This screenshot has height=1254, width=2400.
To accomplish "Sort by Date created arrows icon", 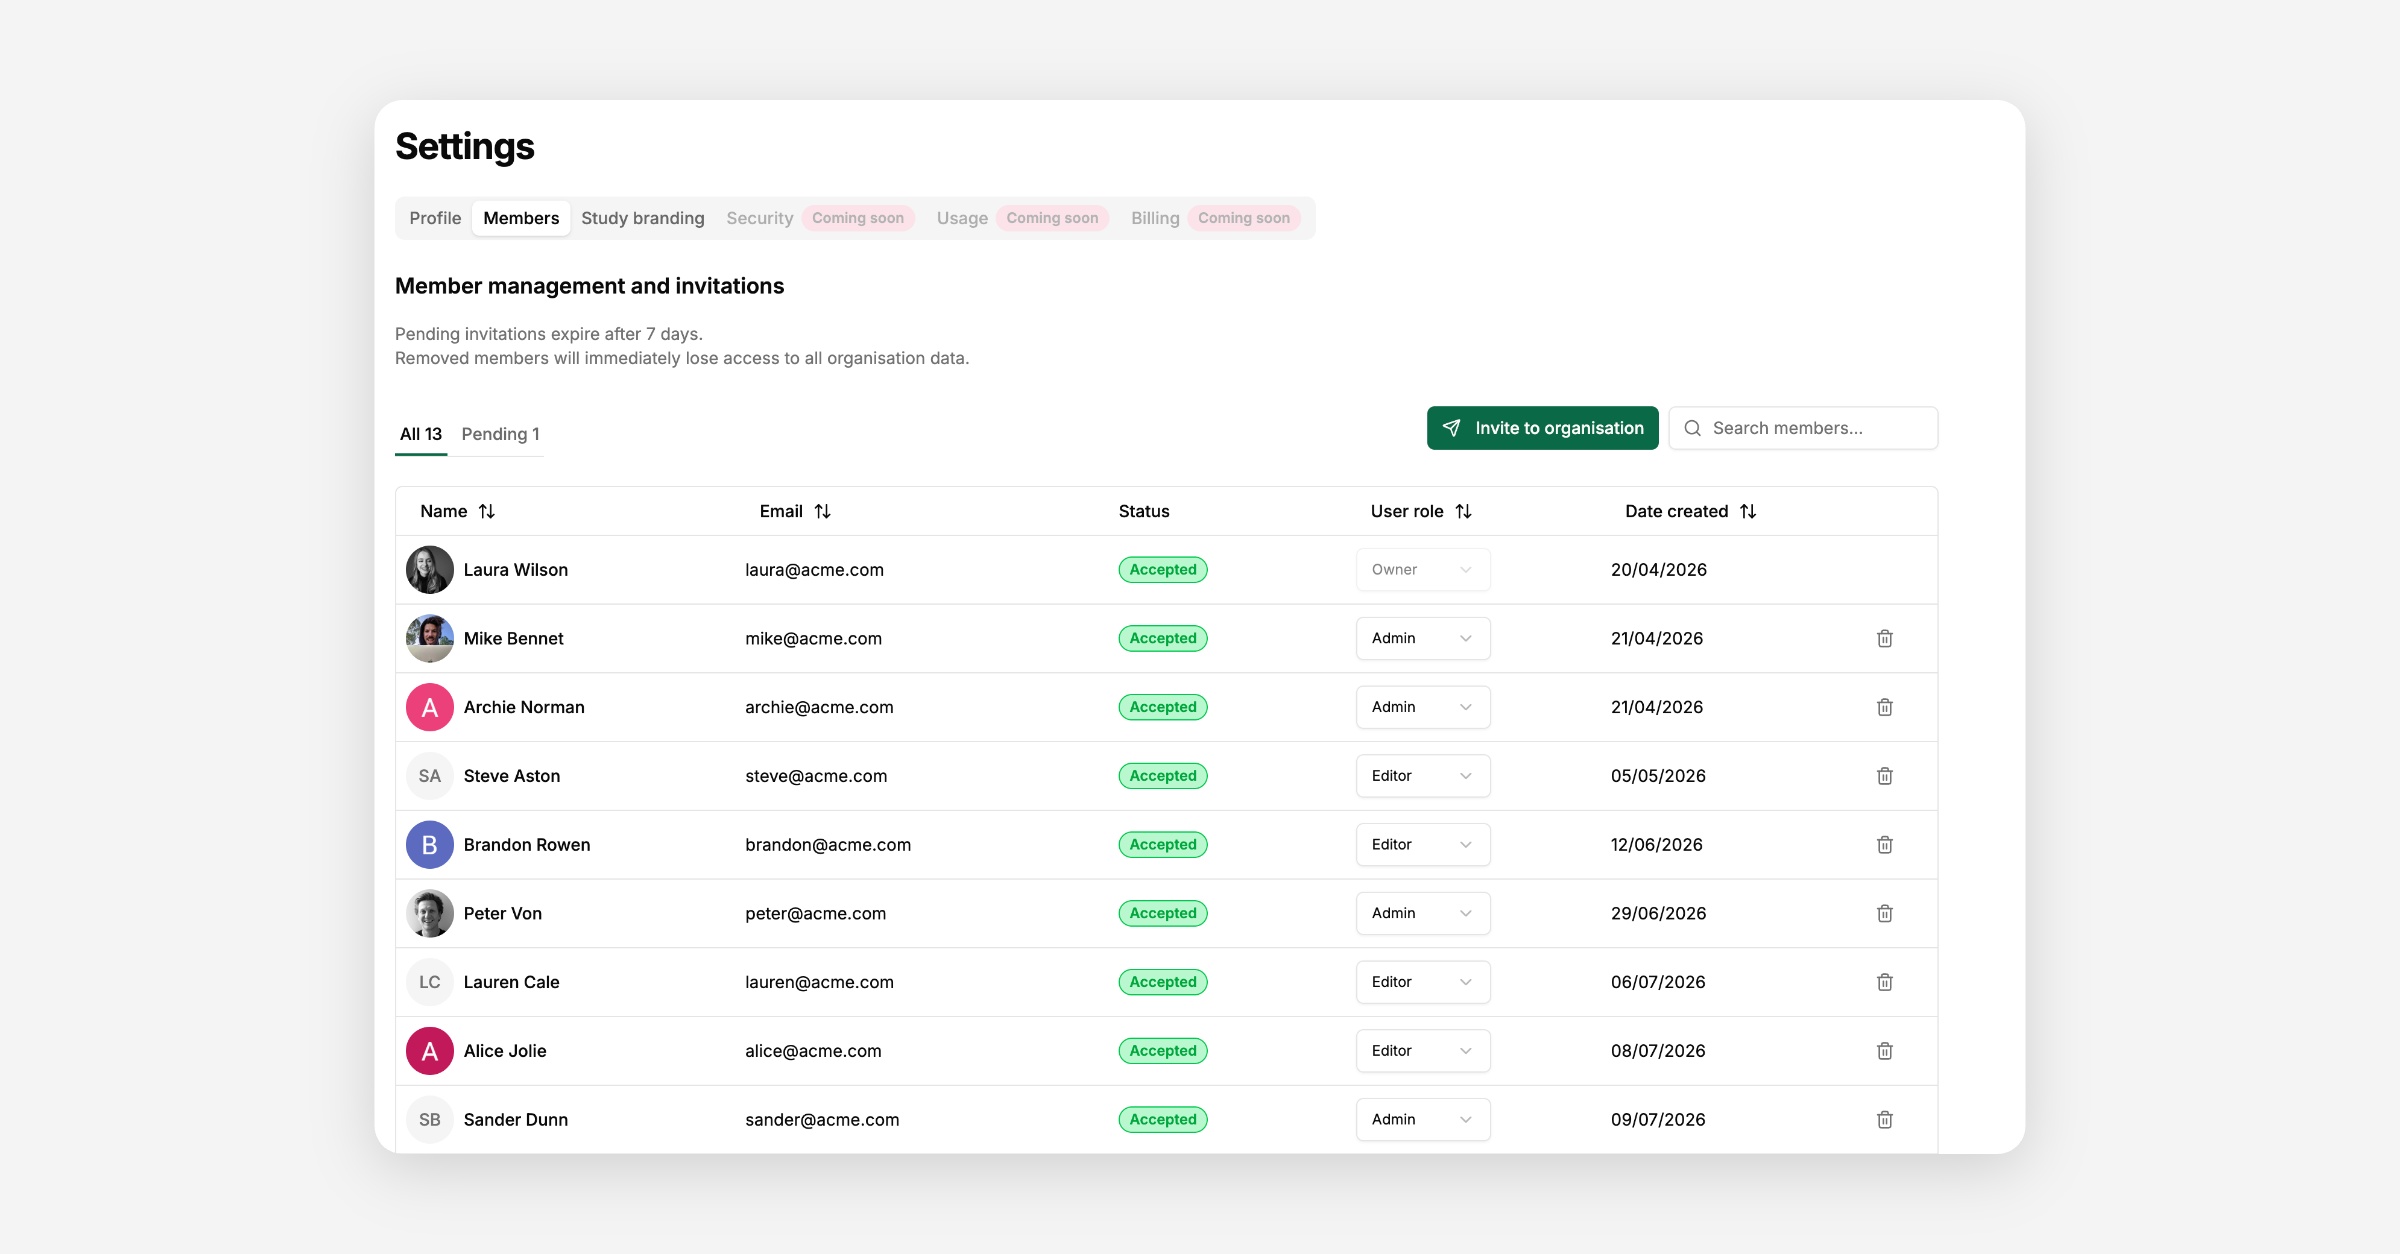I will point(1748,511).
